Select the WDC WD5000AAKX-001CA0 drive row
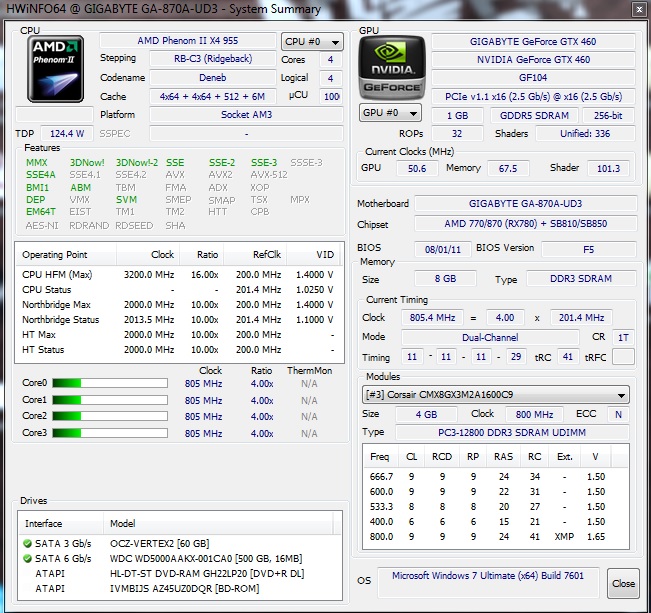651x613 pixels. [x=180, y=559]
